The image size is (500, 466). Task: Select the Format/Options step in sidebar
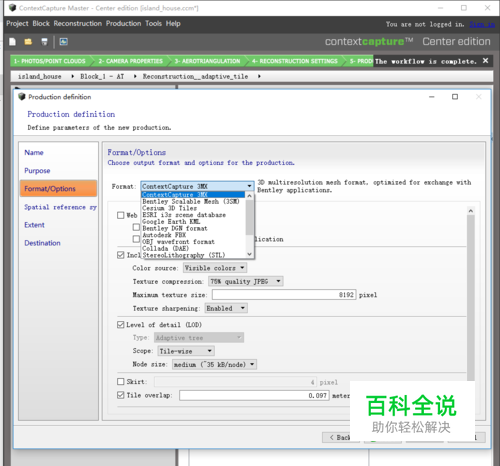pos(58,189)
